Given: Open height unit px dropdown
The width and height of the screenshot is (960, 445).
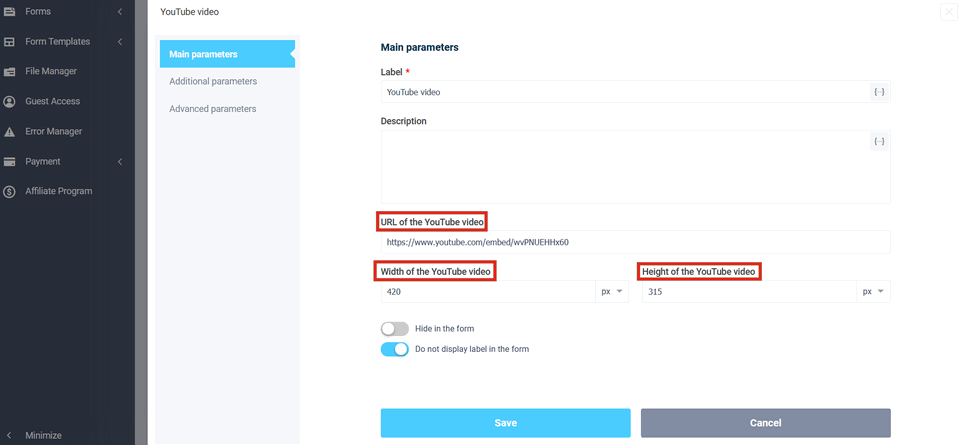Looking at the screenshot, I should 873,292.
